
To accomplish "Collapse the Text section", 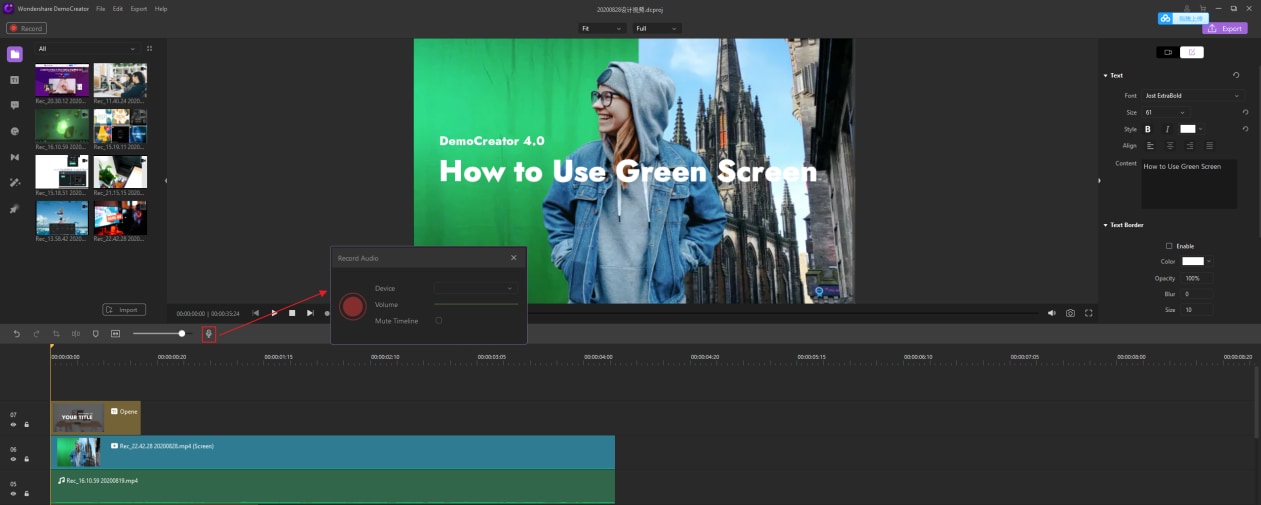I will tap(1106, 75).
